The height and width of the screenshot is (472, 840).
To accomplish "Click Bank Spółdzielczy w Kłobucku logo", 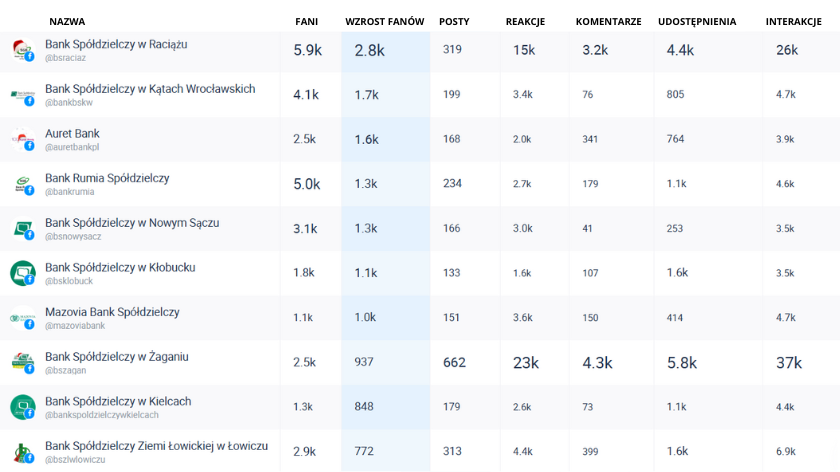I will (22, 273).
